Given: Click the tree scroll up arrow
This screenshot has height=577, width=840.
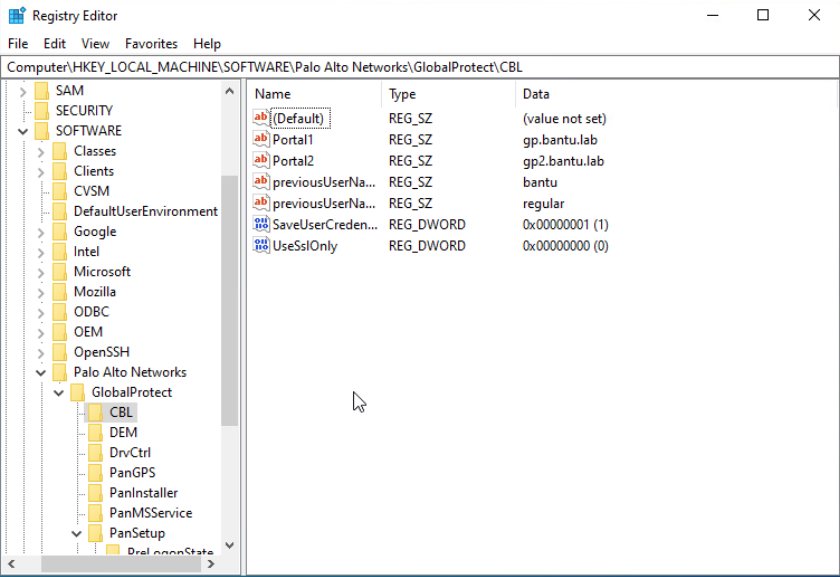Looking at the screenshot, I should point(229,91).
